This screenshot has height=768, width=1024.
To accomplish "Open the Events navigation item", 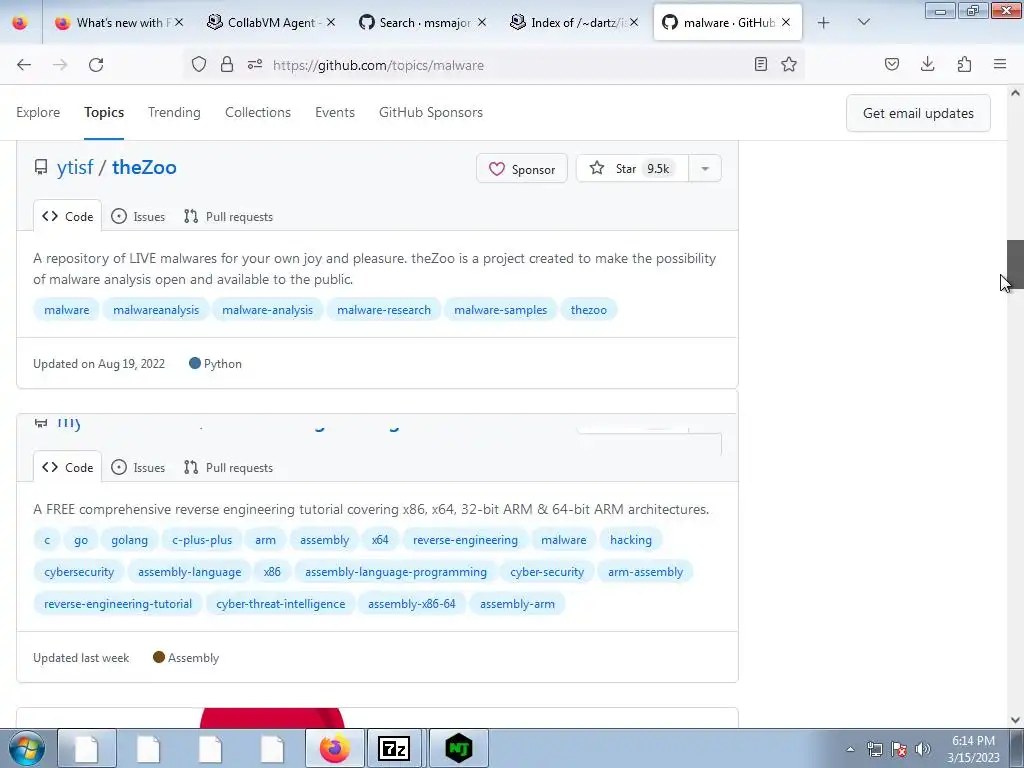I will 335,112.
